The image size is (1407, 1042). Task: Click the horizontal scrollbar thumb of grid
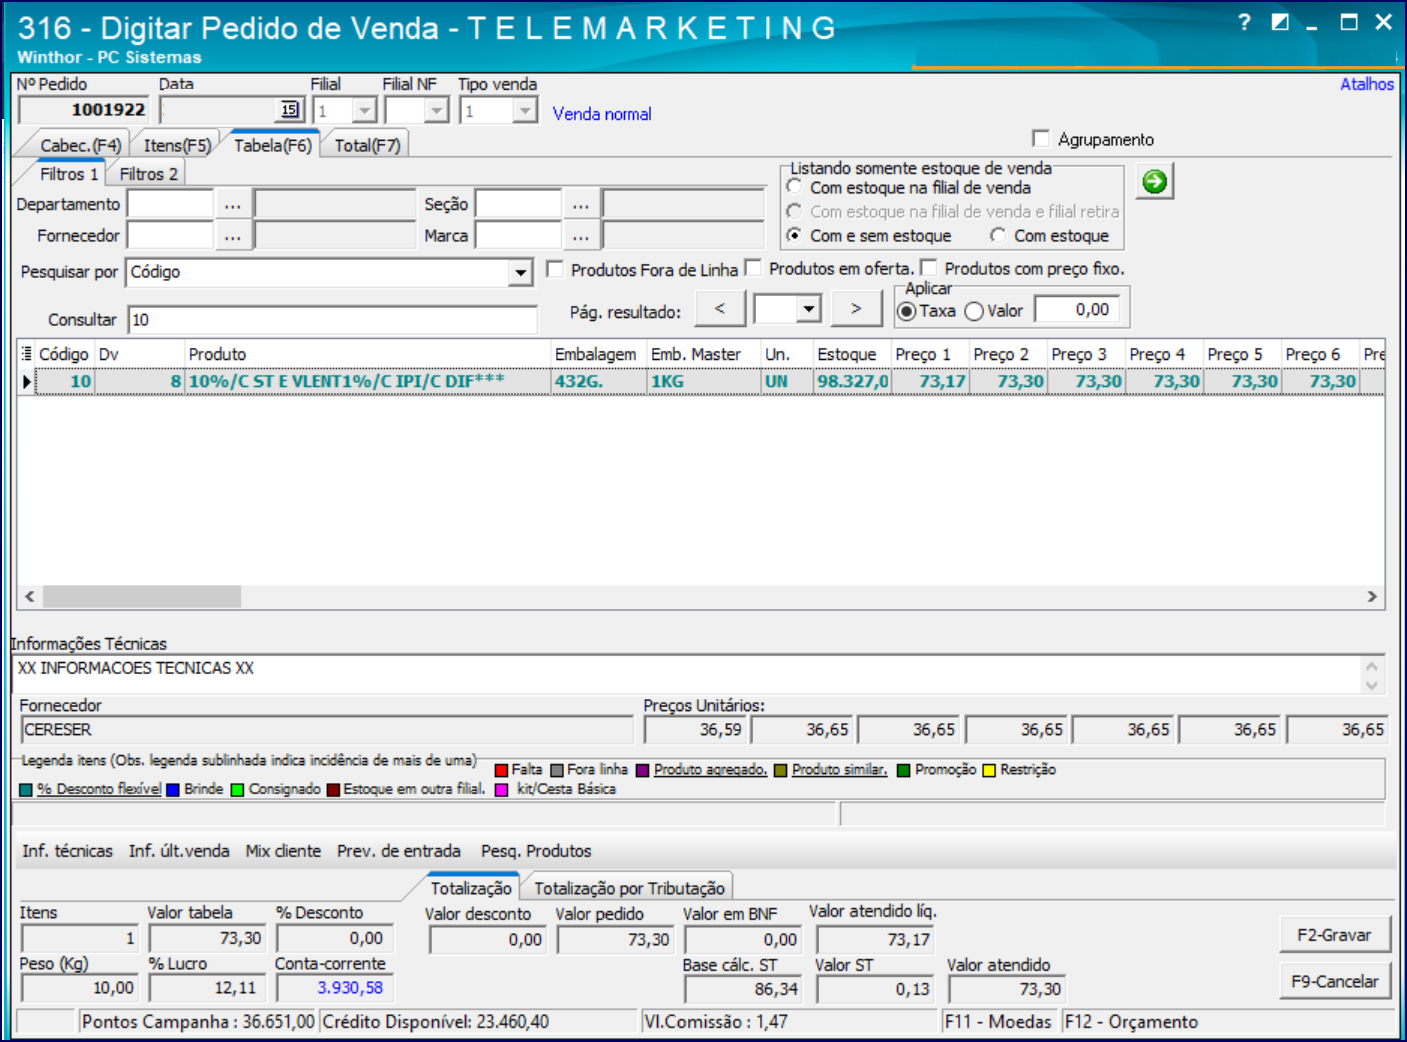(x=141, y=596)
